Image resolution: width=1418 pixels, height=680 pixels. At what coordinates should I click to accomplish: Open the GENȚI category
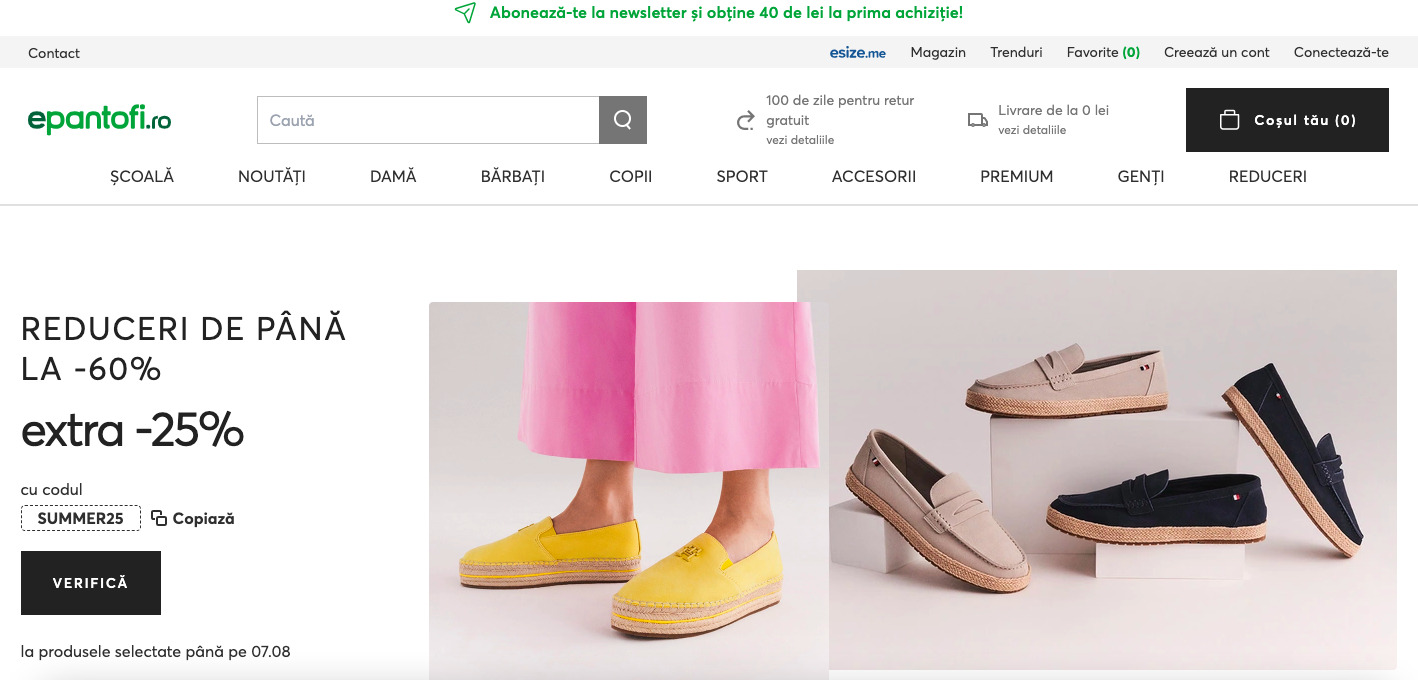tap(1141, 176)
